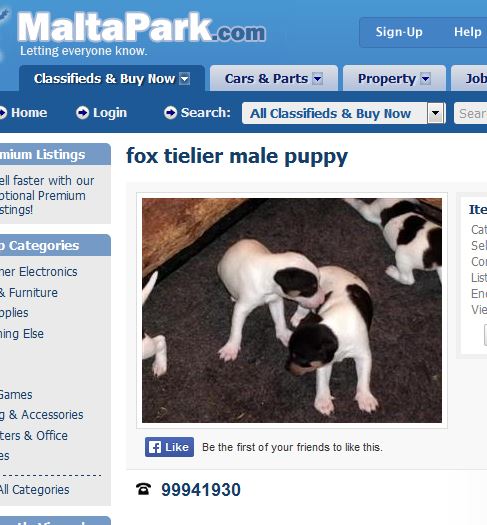The width and height of the screenshot is (487, 525).
Task: Open the Help link
Action: 468,32
